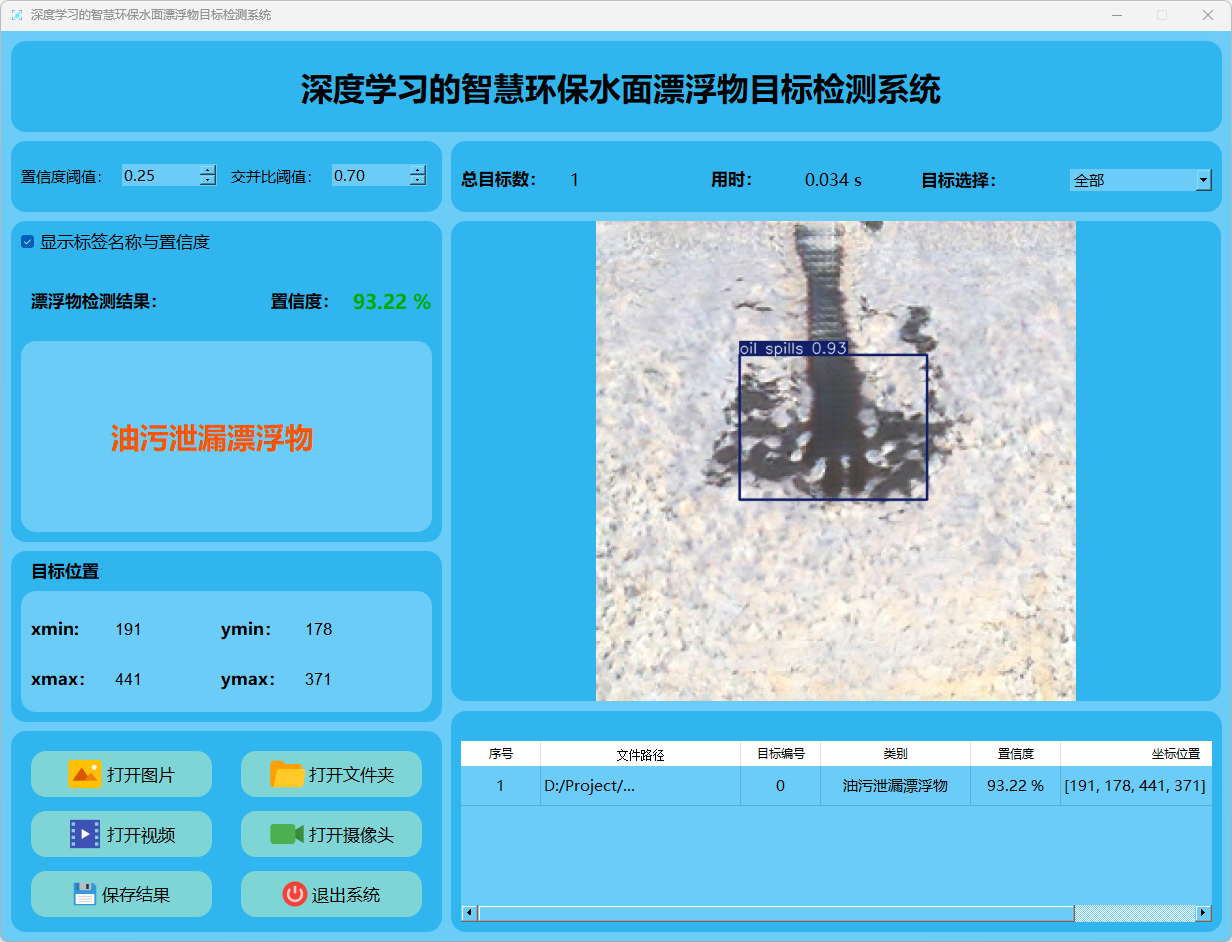Click the table's horizontal scrollbar right arrow
The width and height of the screenshot is (1232, 942).
1203,913
